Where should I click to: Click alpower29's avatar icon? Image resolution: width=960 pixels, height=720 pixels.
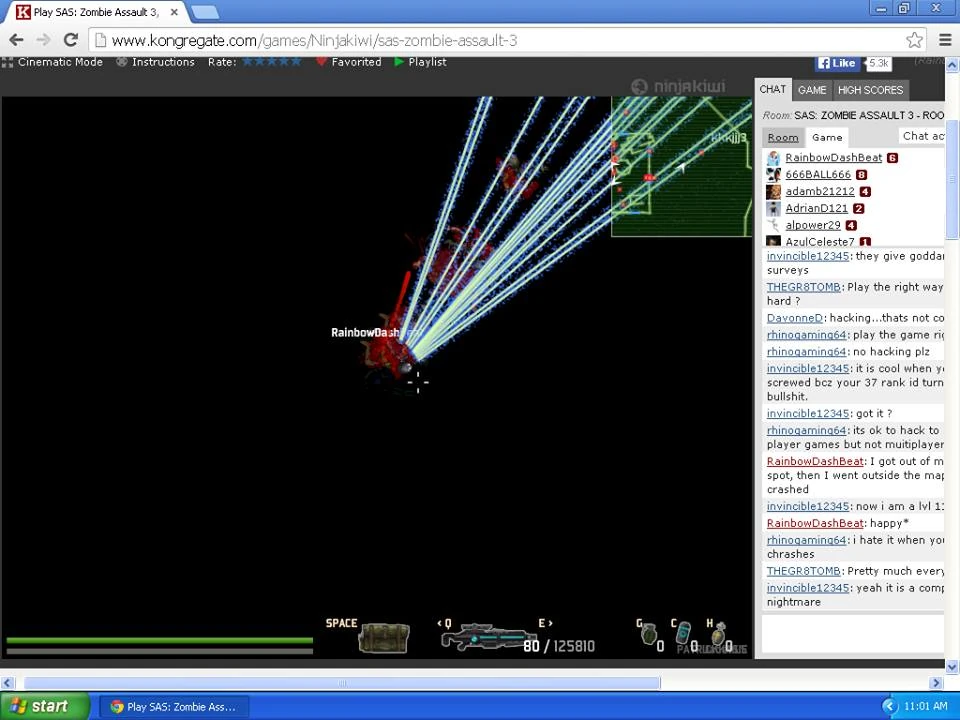coord(773,225)
